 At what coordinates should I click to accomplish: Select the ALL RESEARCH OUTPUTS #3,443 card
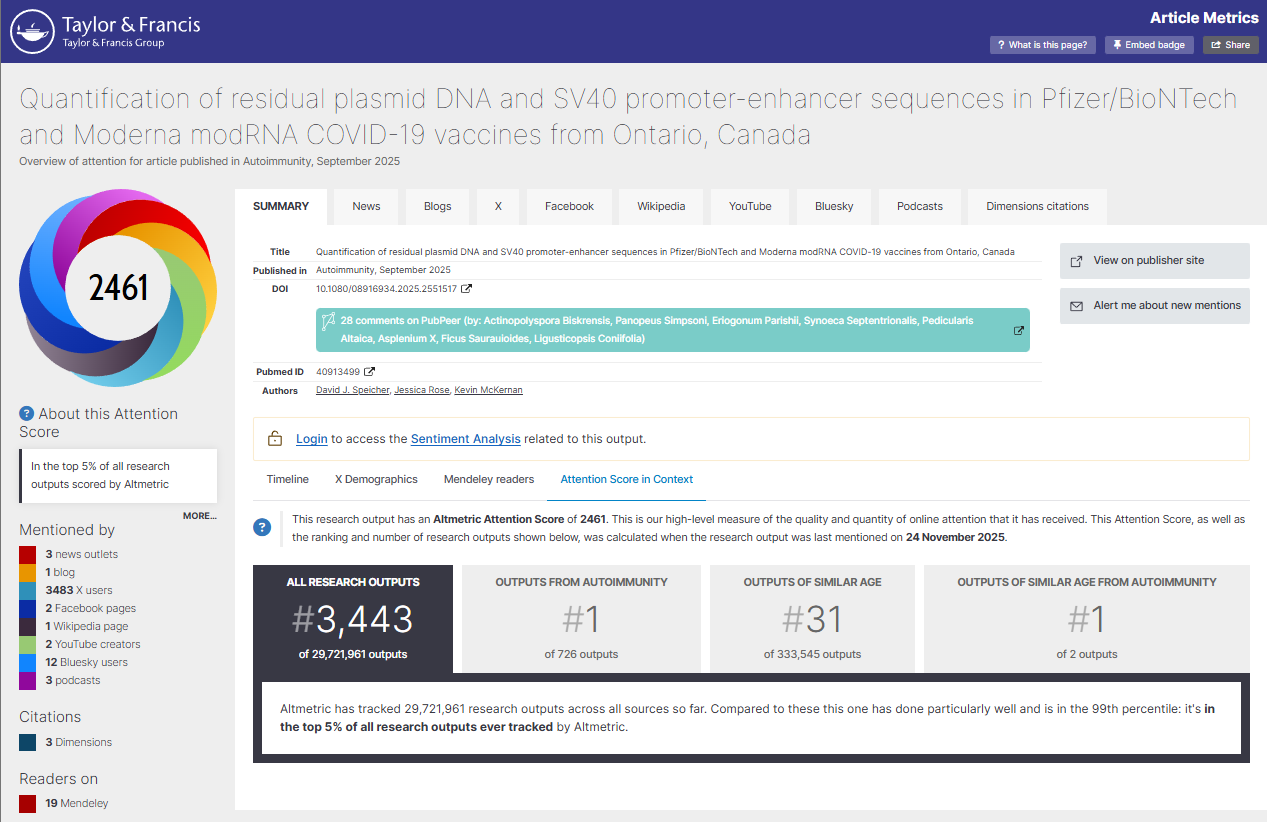(x=353, y=619)
